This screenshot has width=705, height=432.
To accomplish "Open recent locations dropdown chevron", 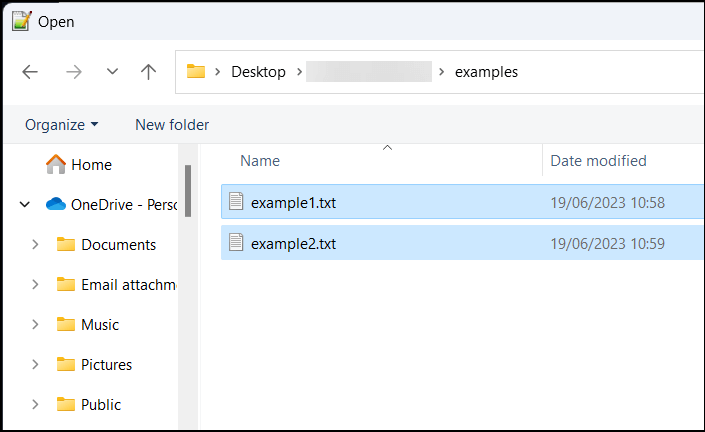I will pos(112,72).
